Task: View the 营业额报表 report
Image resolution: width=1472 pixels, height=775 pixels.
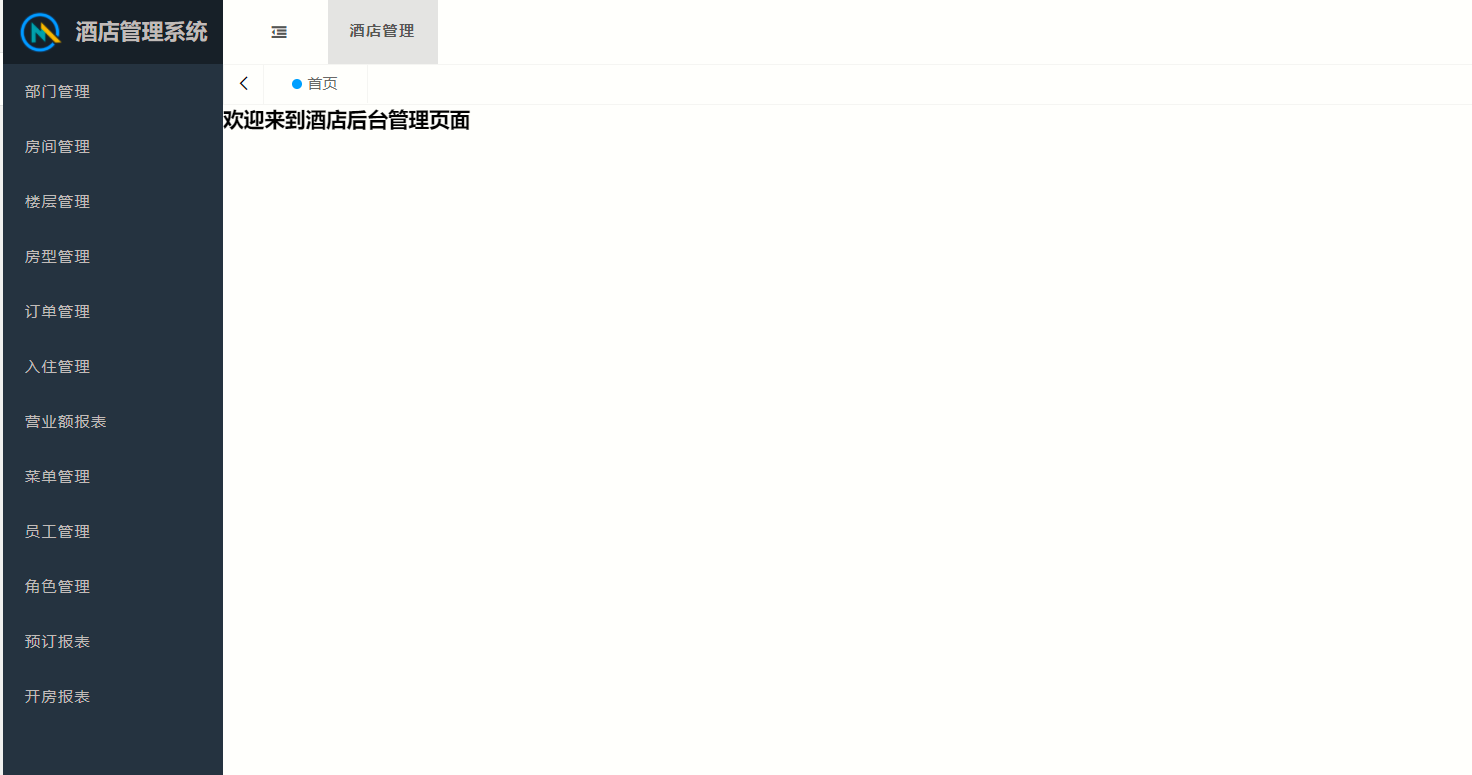Action: [x=113, y=422]
